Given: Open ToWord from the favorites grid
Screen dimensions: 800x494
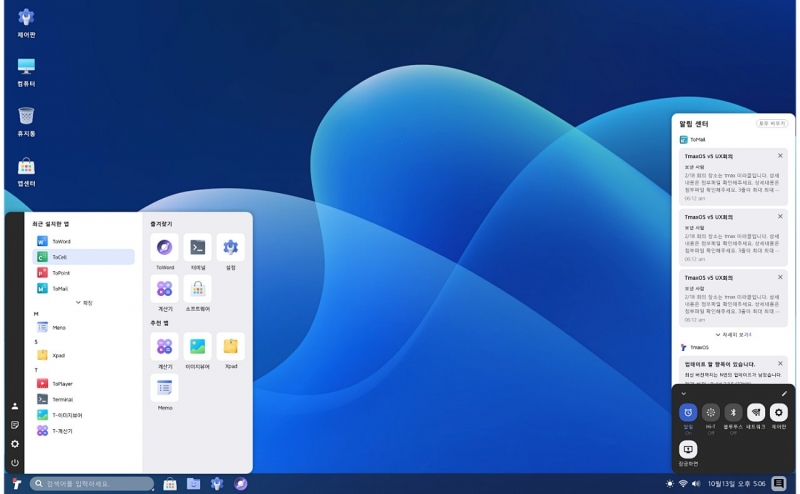Looking at the screenshot, I should (165, 248).
